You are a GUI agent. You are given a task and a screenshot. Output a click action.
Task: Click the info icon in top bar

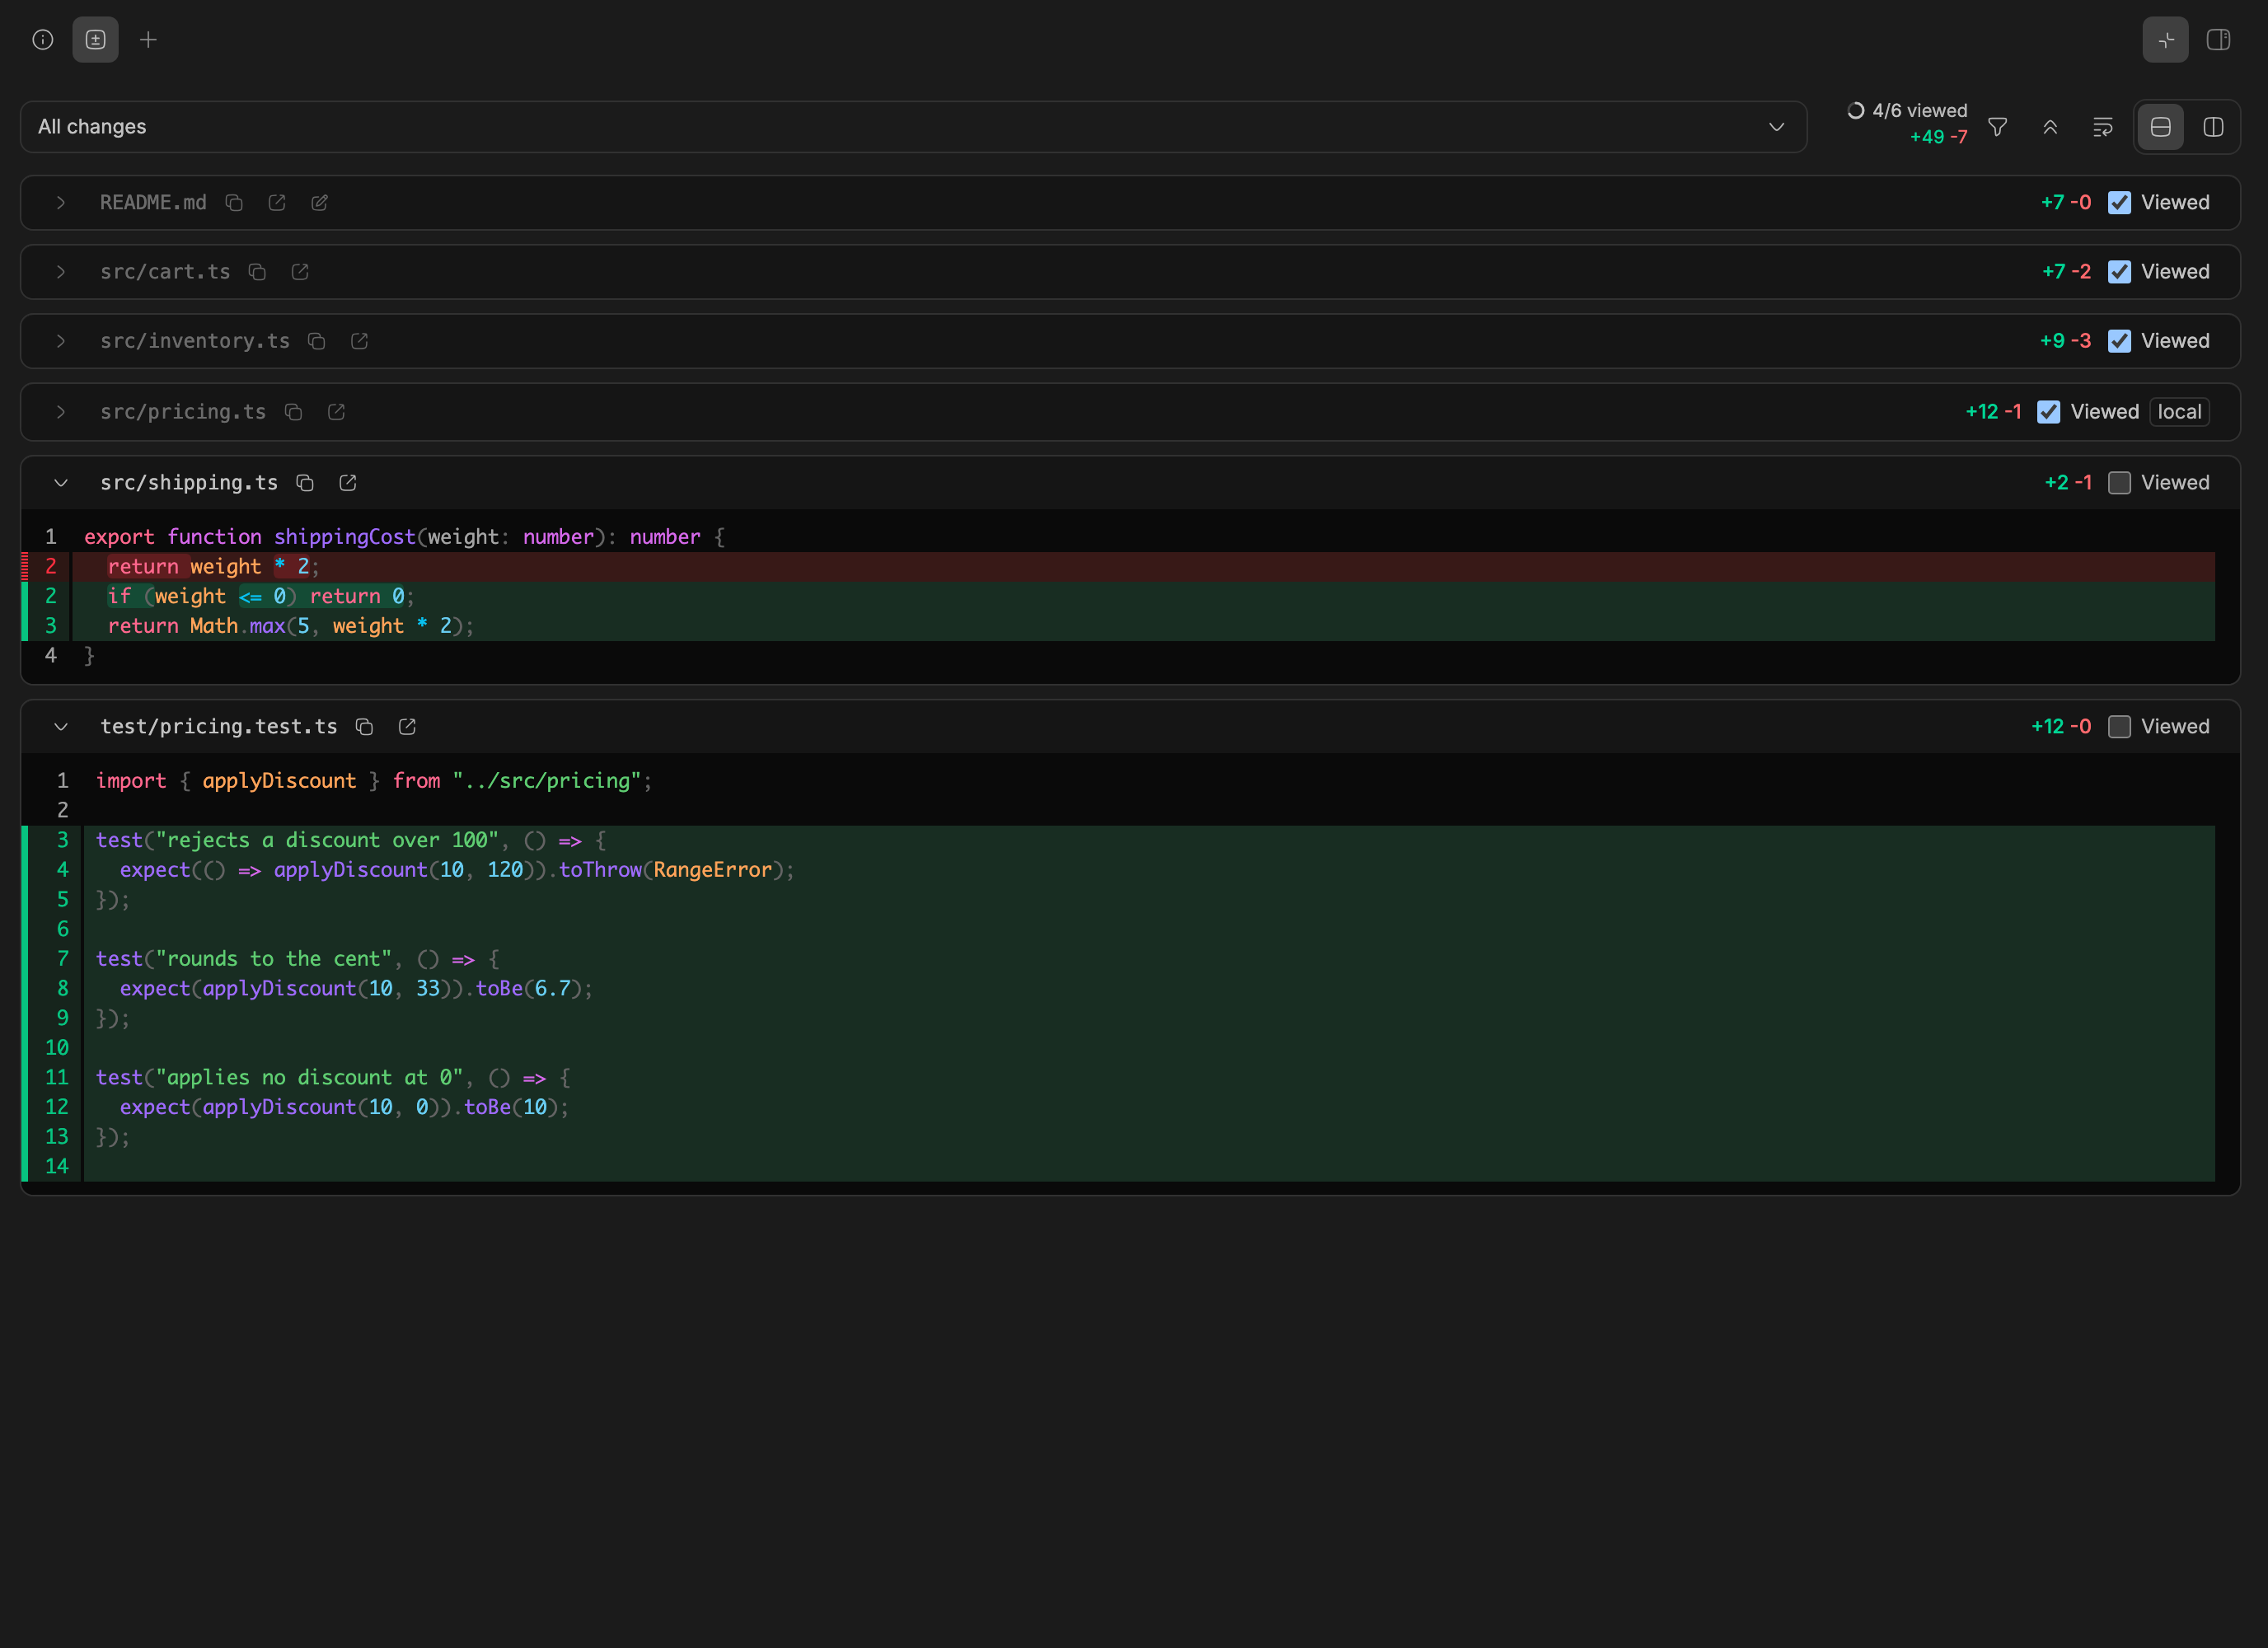(43, 40)
